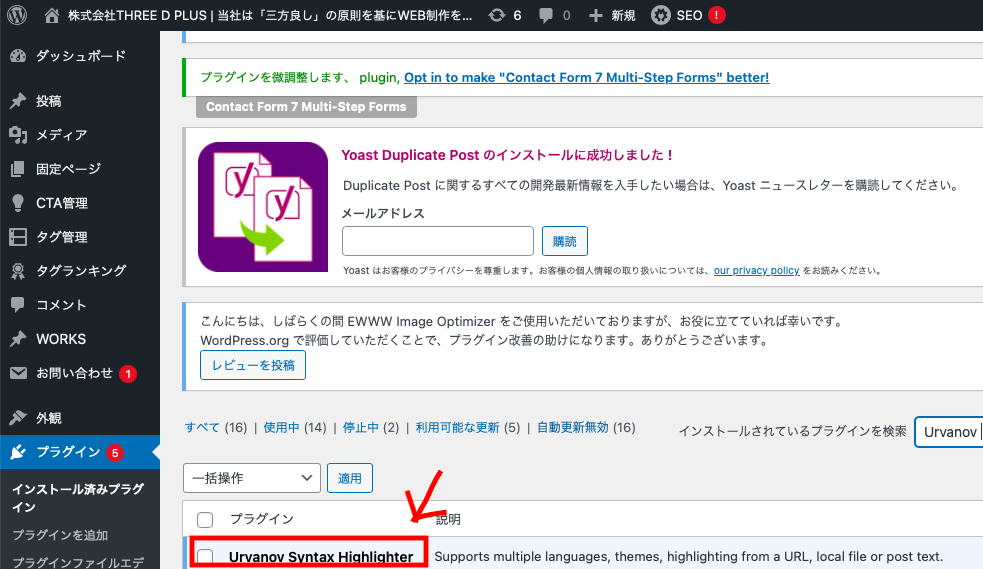Screen dimensions: 983x569
Task: Click the 投稿 pushpin icon
Action: pos(18,101)
